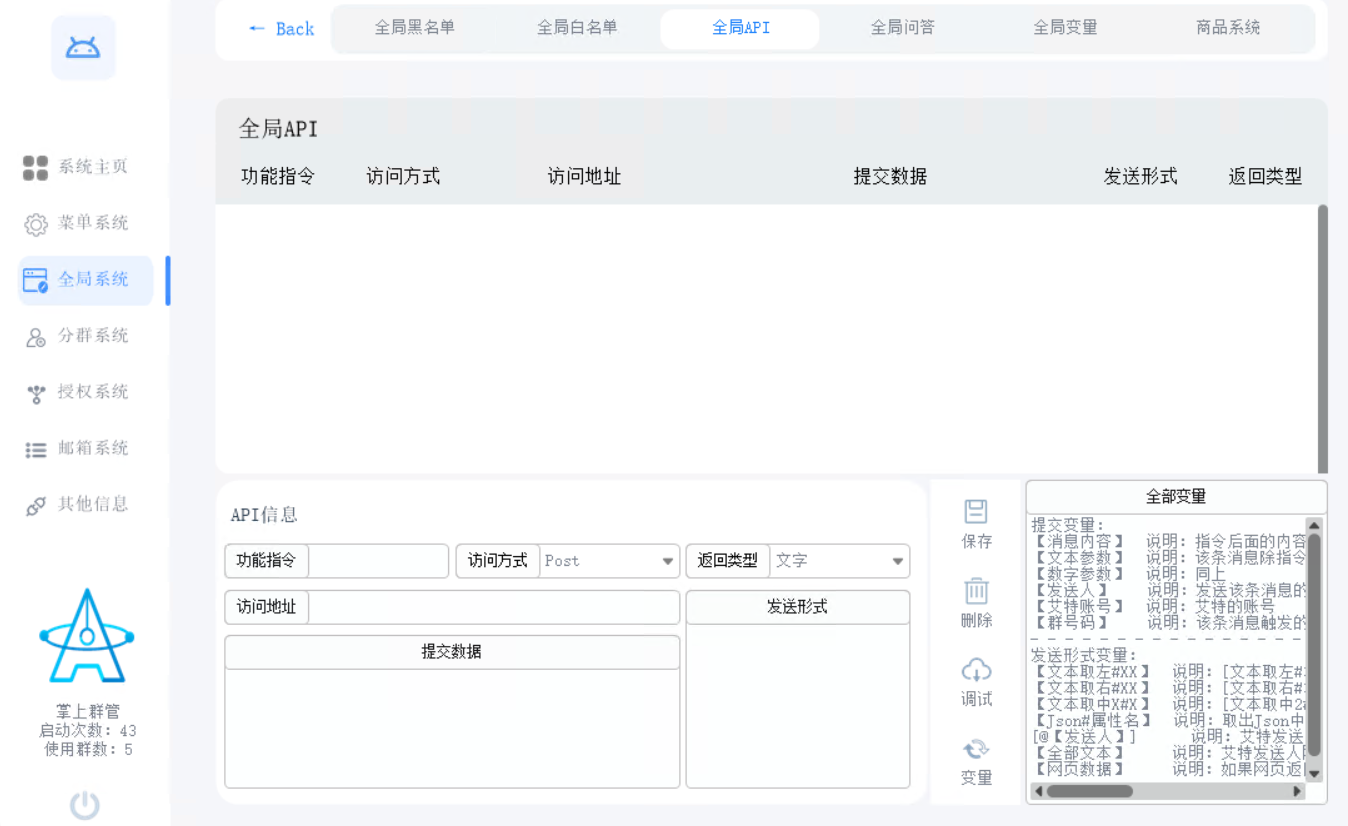Click the 【网页数据】 variable line
1348x826 pixels.
[x=1169, y=769]
